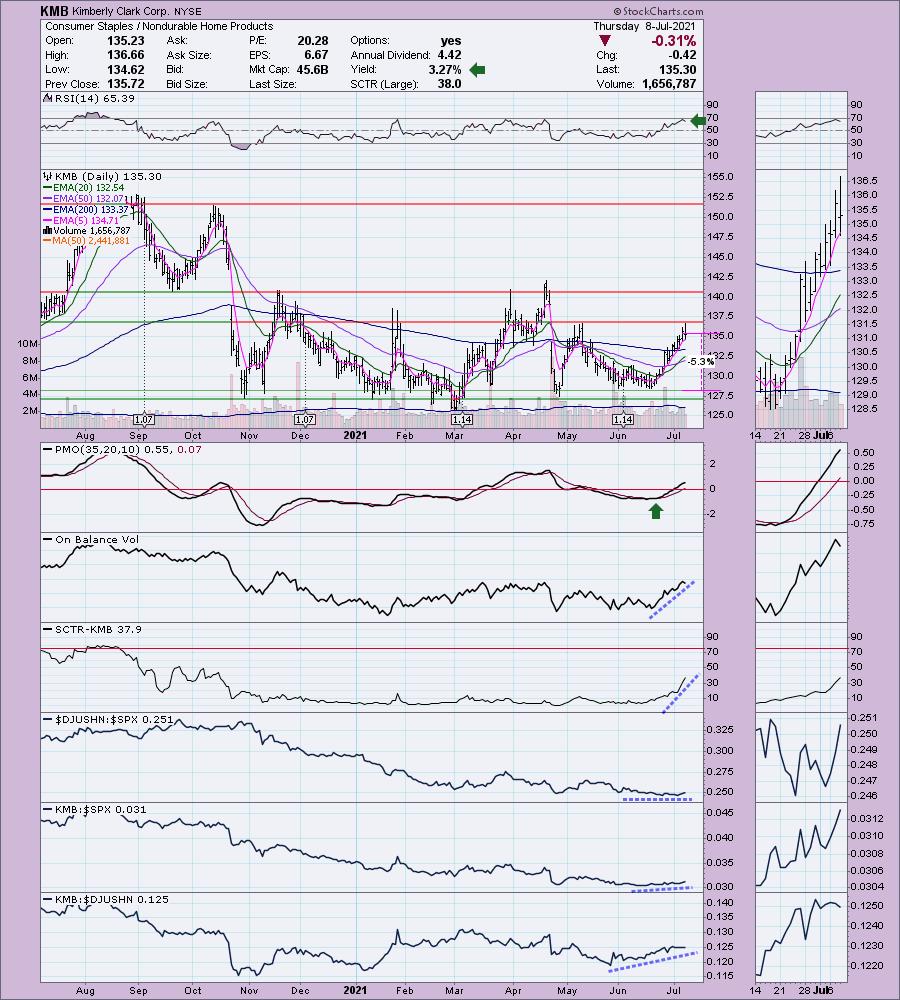900x1000 pixels.
Task: Click the SCTR (Large) 38.0 value
Action: 449,84
